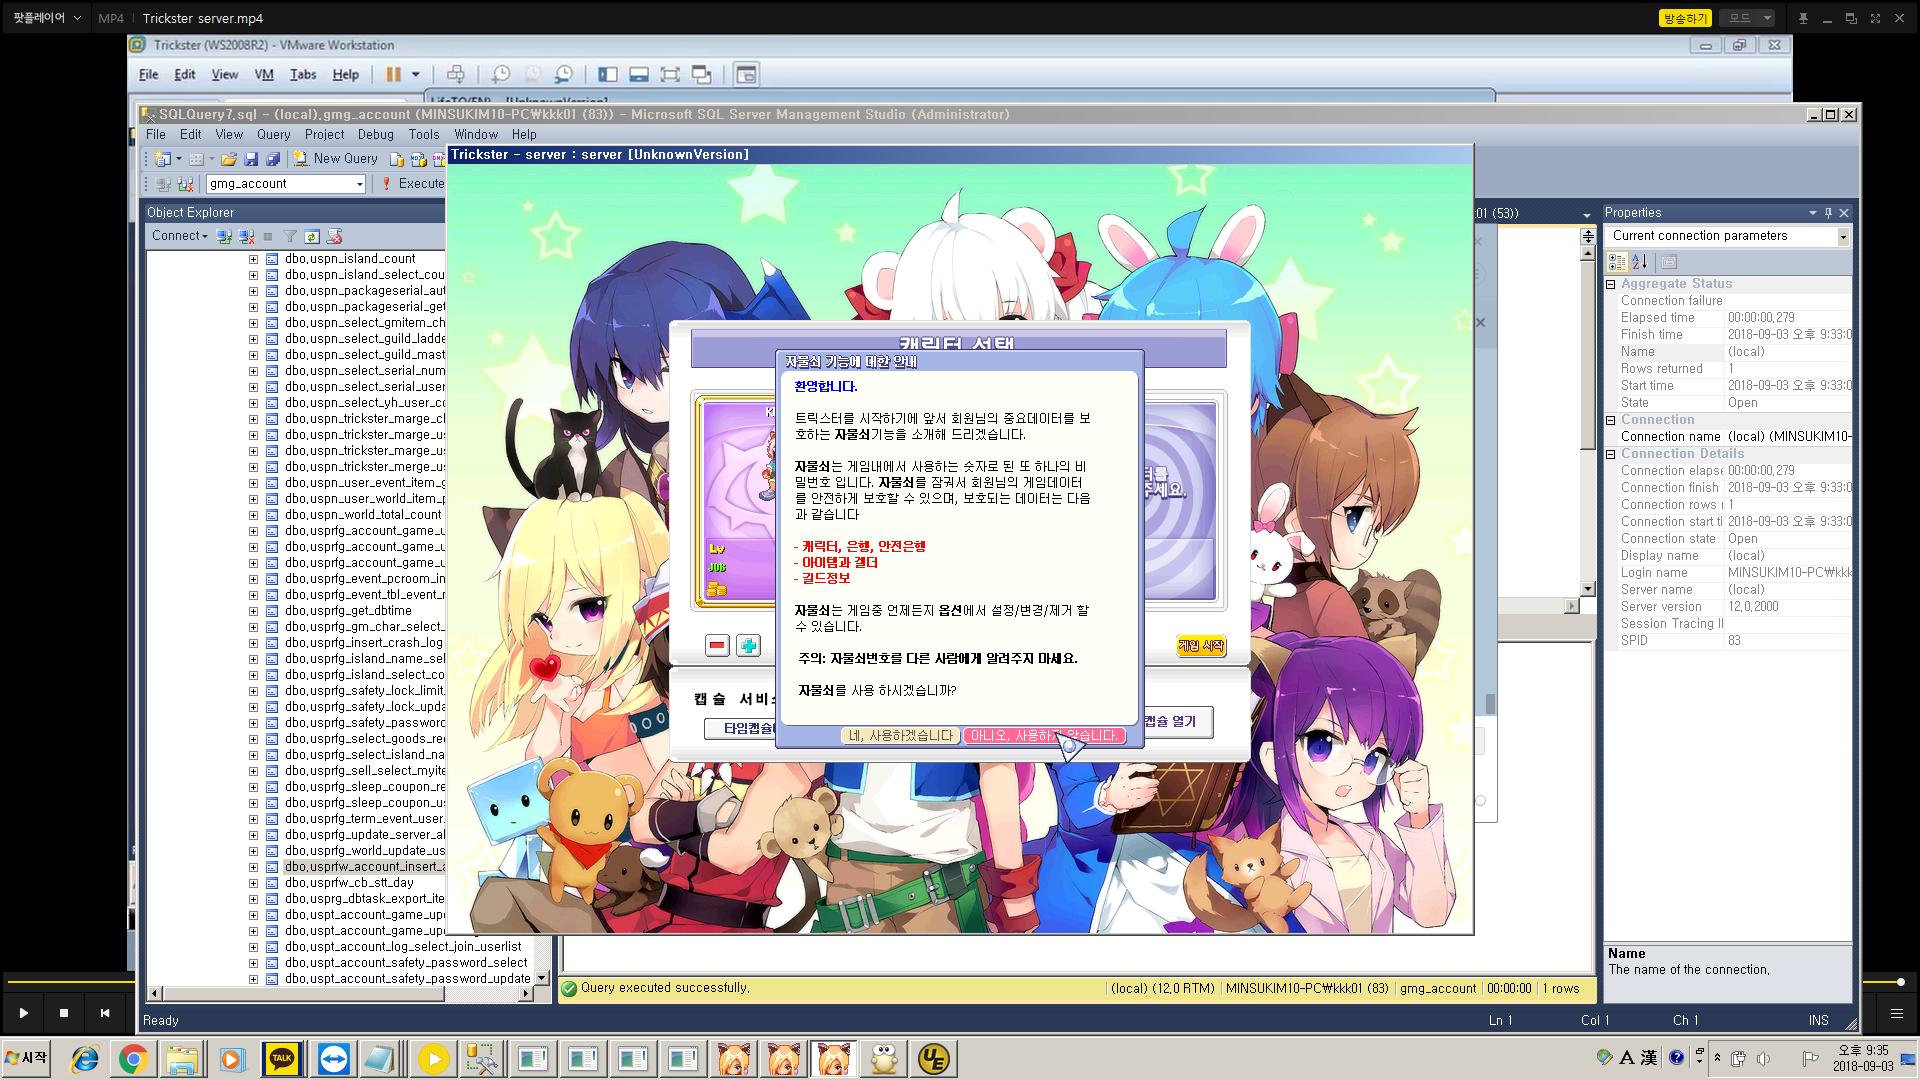
Task: Collapse the Connection Details property group
Action: [1611, 454]
